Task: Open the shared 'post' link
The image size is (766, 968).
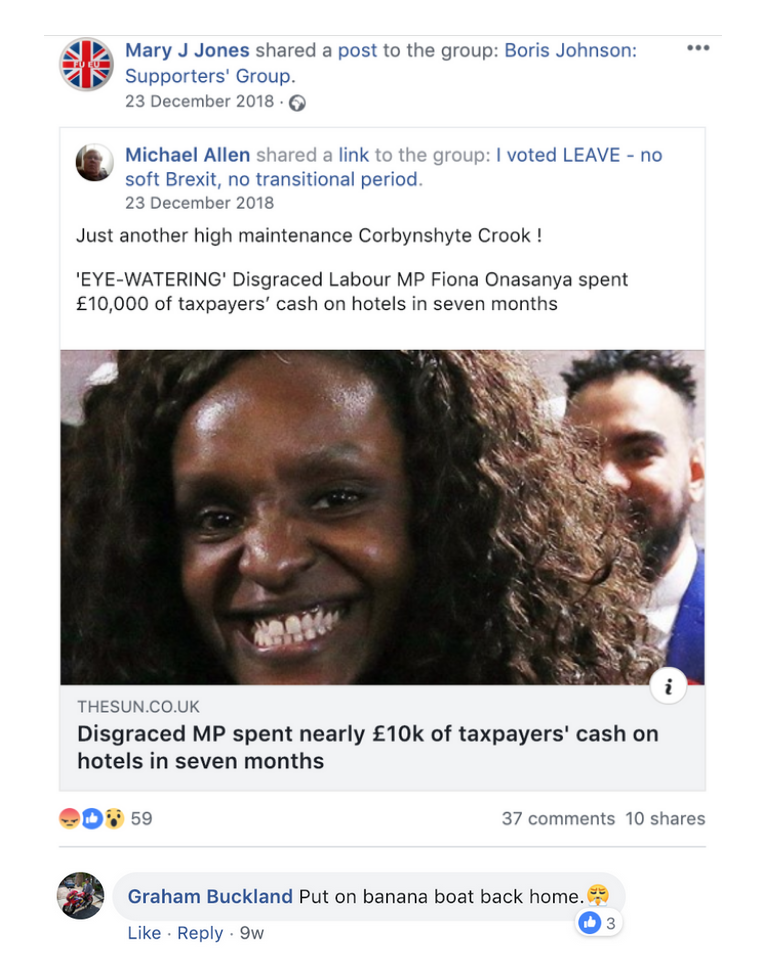Action: tap(357, 50)
